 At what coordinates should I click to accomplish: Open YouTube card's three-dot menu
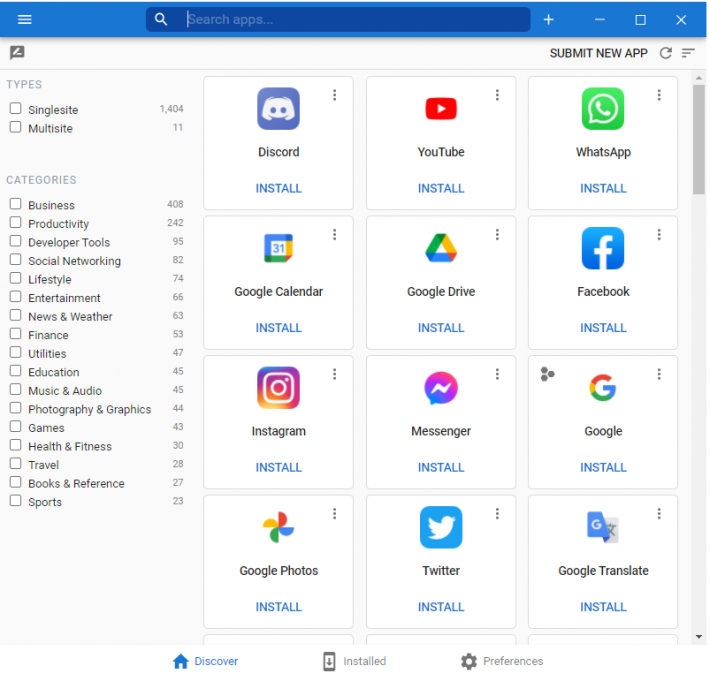[497, 95]
